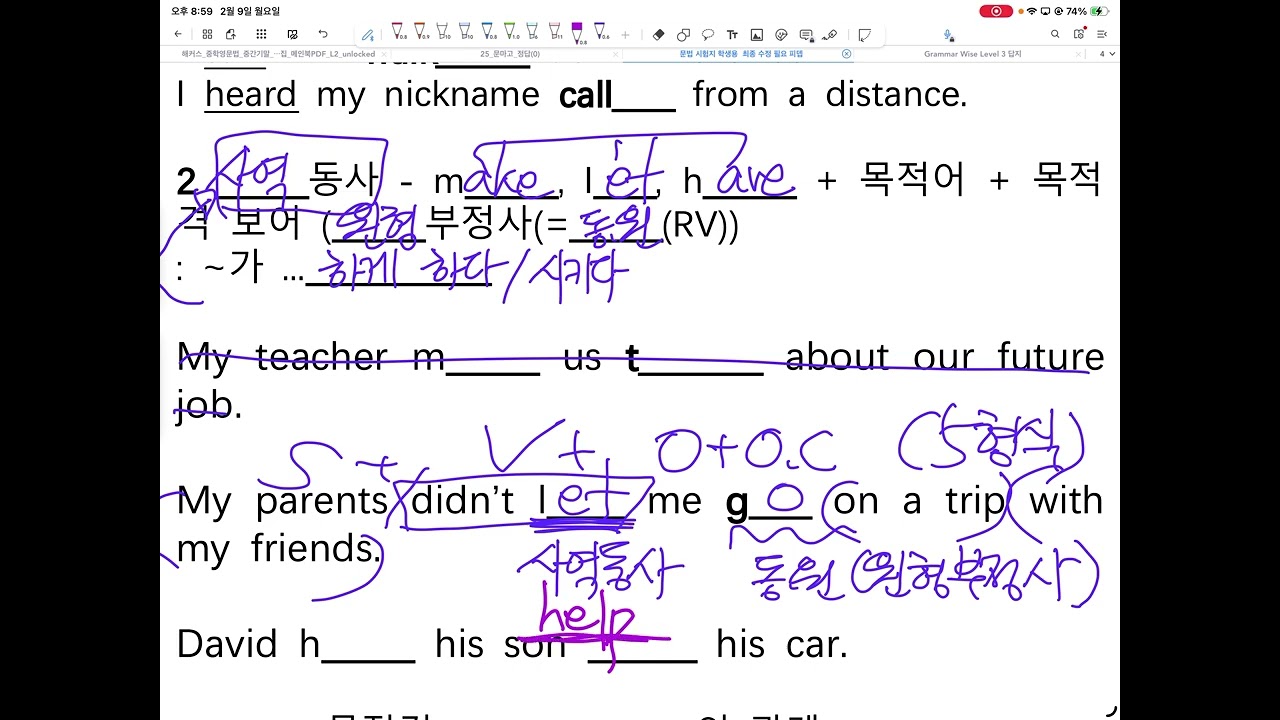This screenshot has width=1280, height=720.
Task: Open search with magnifier icon
Action: (1055, 34)
